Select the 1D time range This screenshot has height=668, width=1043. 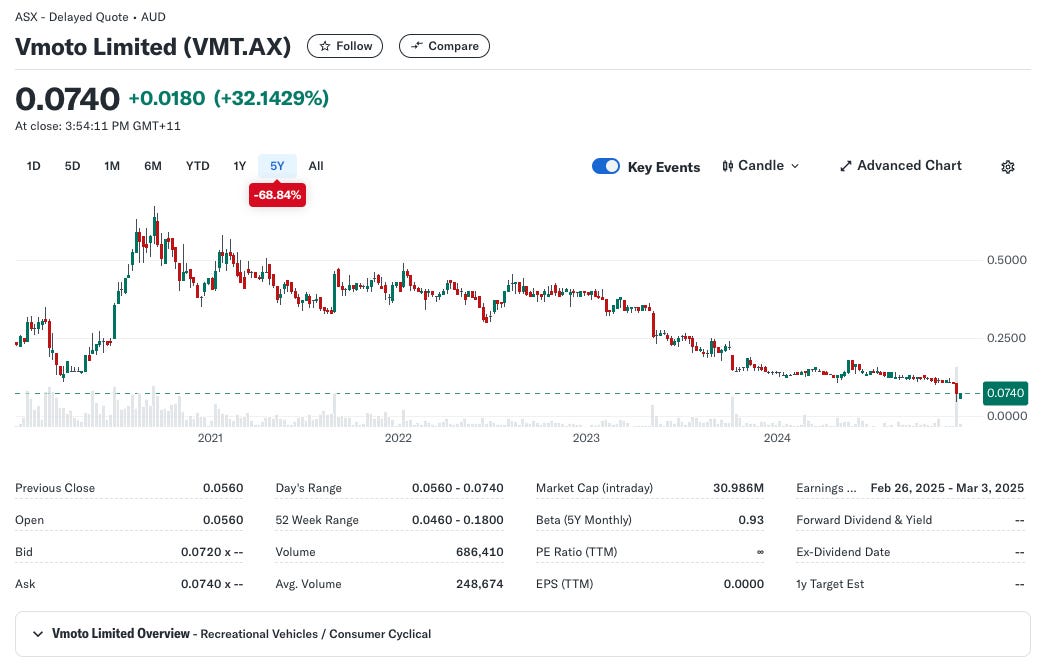tap(33, 166)
